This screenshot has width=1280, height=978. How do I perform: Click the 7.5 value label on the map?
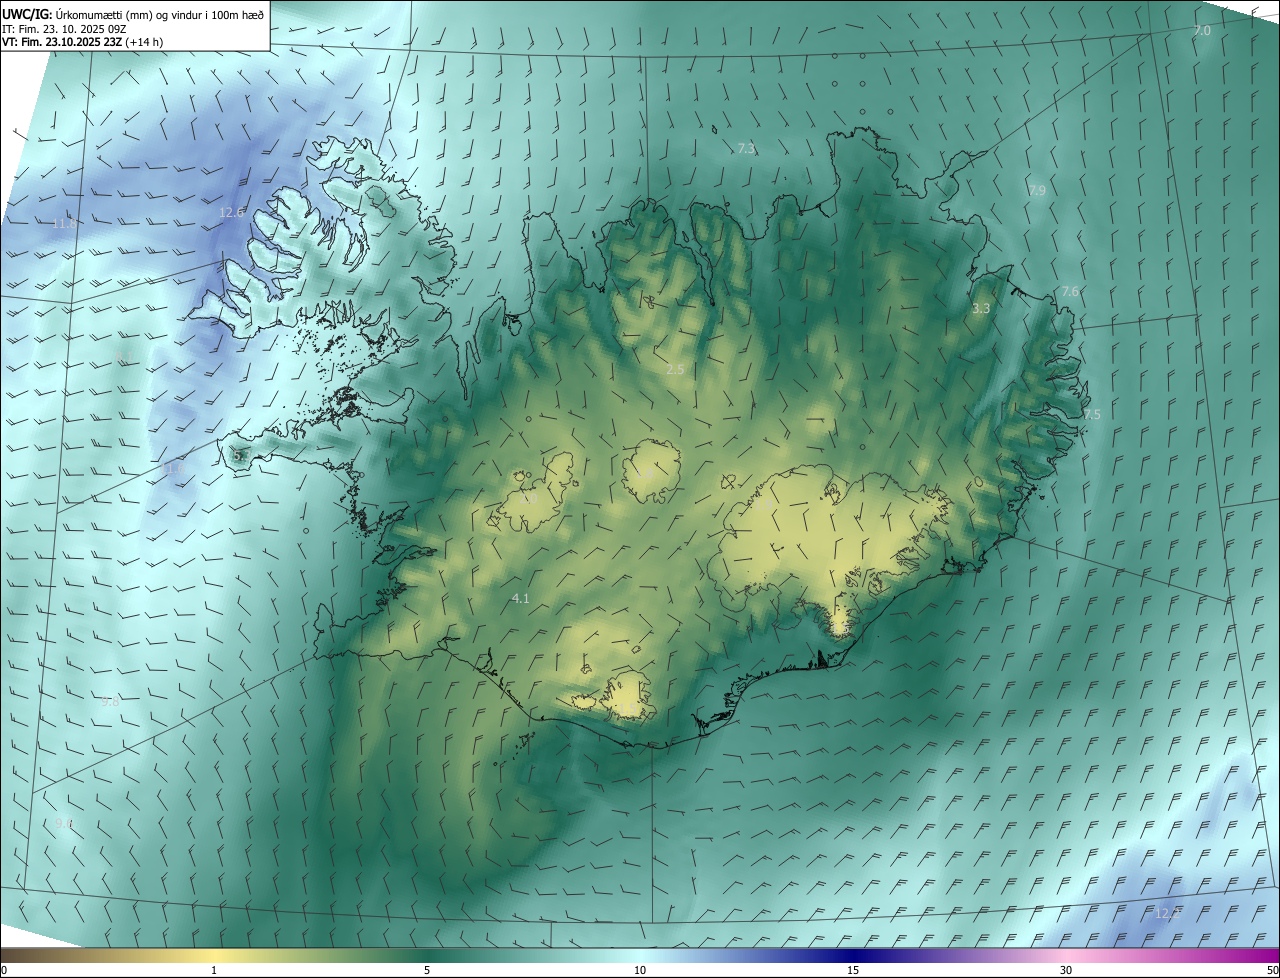(x=1092, y=414)
